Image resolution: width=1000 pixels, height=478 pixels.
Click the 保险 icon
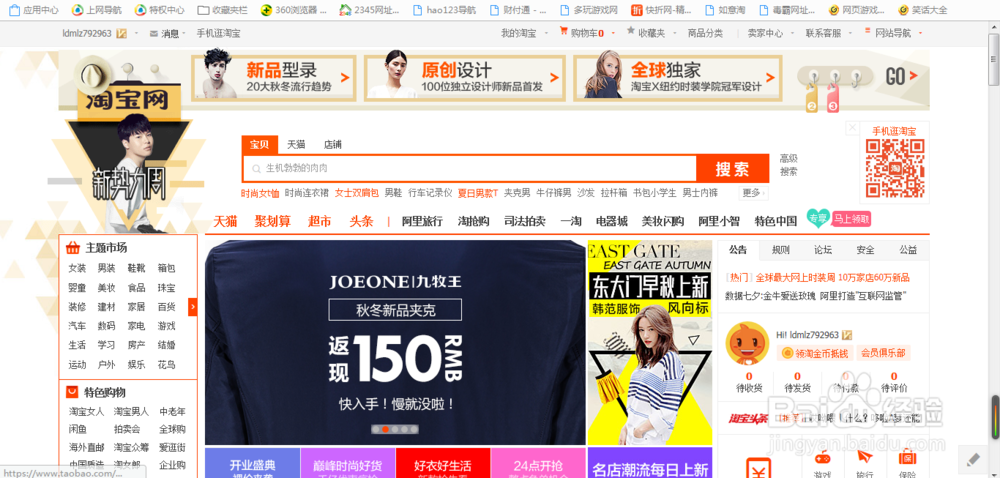click(x=906, y=457)
